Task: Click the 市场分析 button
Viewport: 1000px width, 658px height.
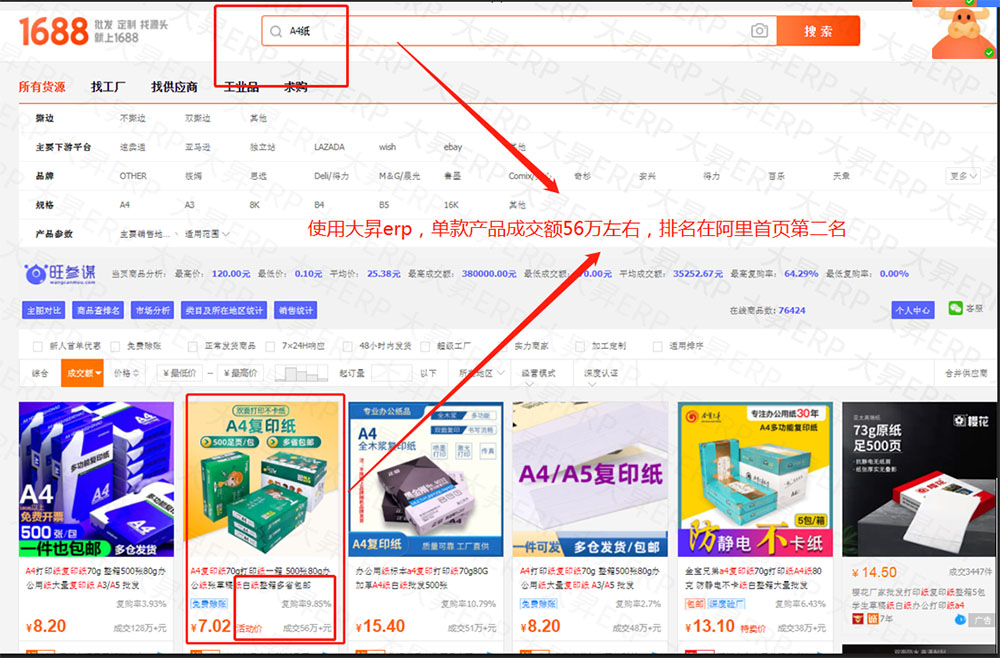Action: [x=151, y=310]
